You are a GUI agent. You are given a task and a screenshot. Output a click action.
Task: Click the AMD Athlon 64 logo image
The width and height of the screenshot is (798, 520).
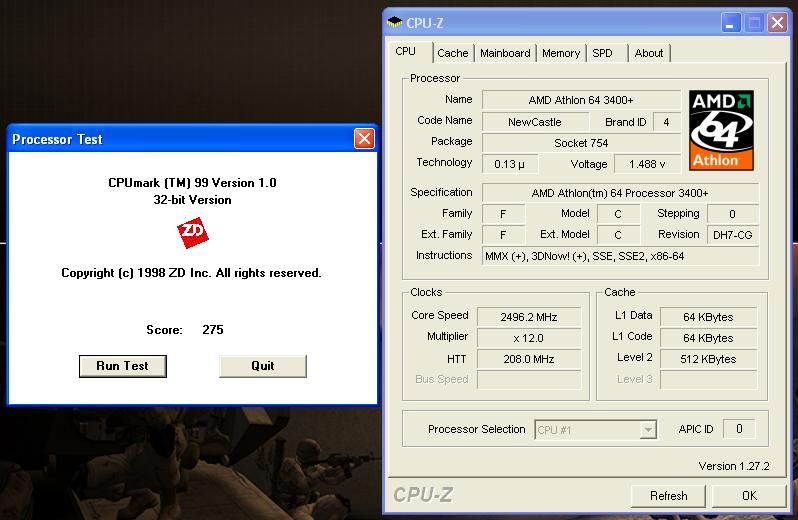(721, 130)
